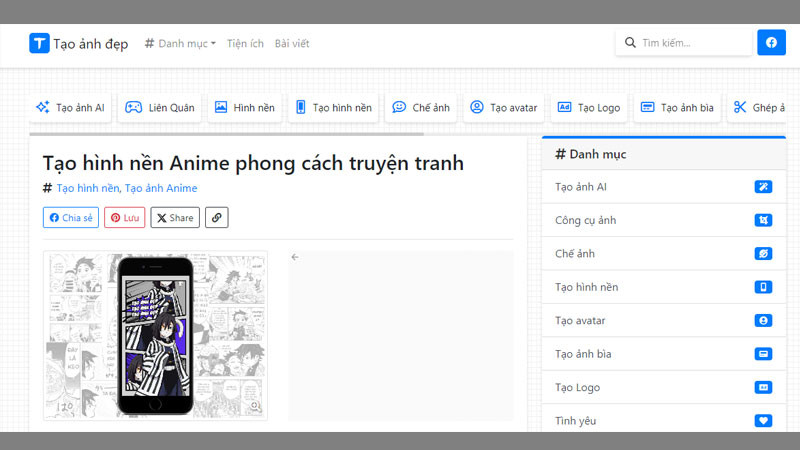Click the badge beside sidebar Tạo Logo

point(763,387)
